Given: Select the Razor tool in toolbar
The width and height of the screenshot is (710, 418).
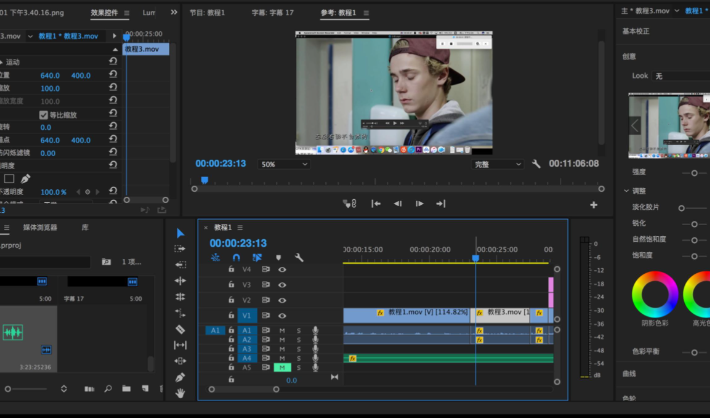Looking at the screenshot, I should coord(181,329).
